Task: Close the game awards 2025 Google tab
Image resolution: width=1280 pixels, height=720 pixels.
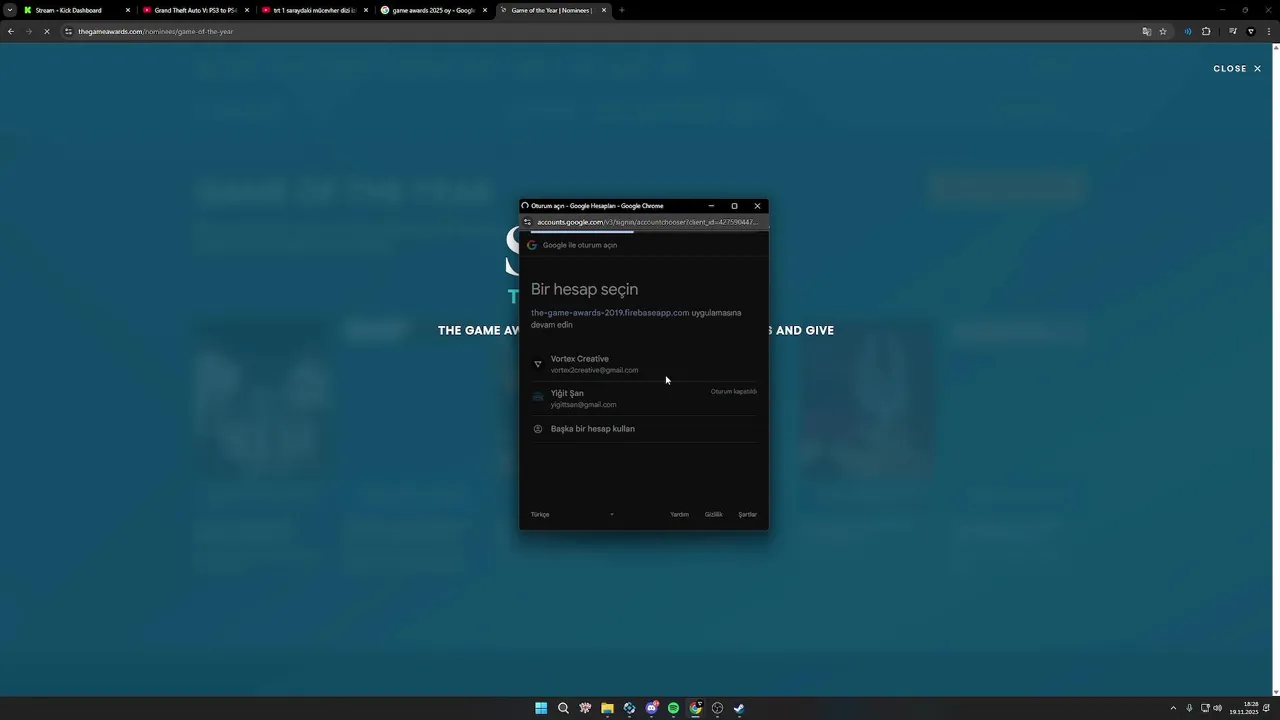Action: (x=485, y=10)
